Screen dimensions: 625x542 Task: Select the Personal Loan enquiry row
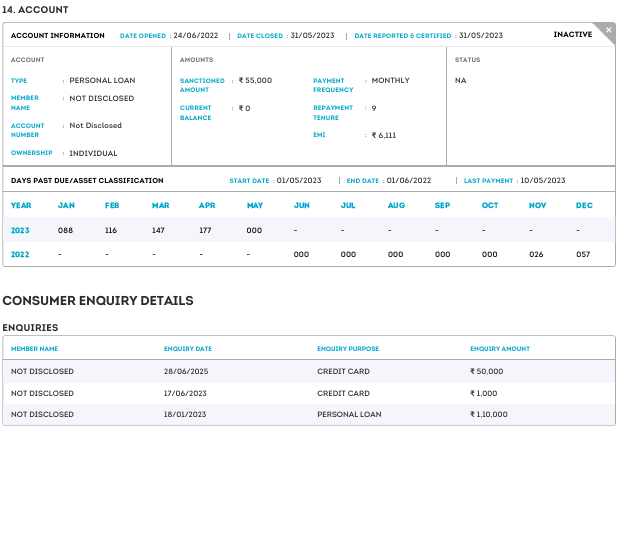[308, 414]
